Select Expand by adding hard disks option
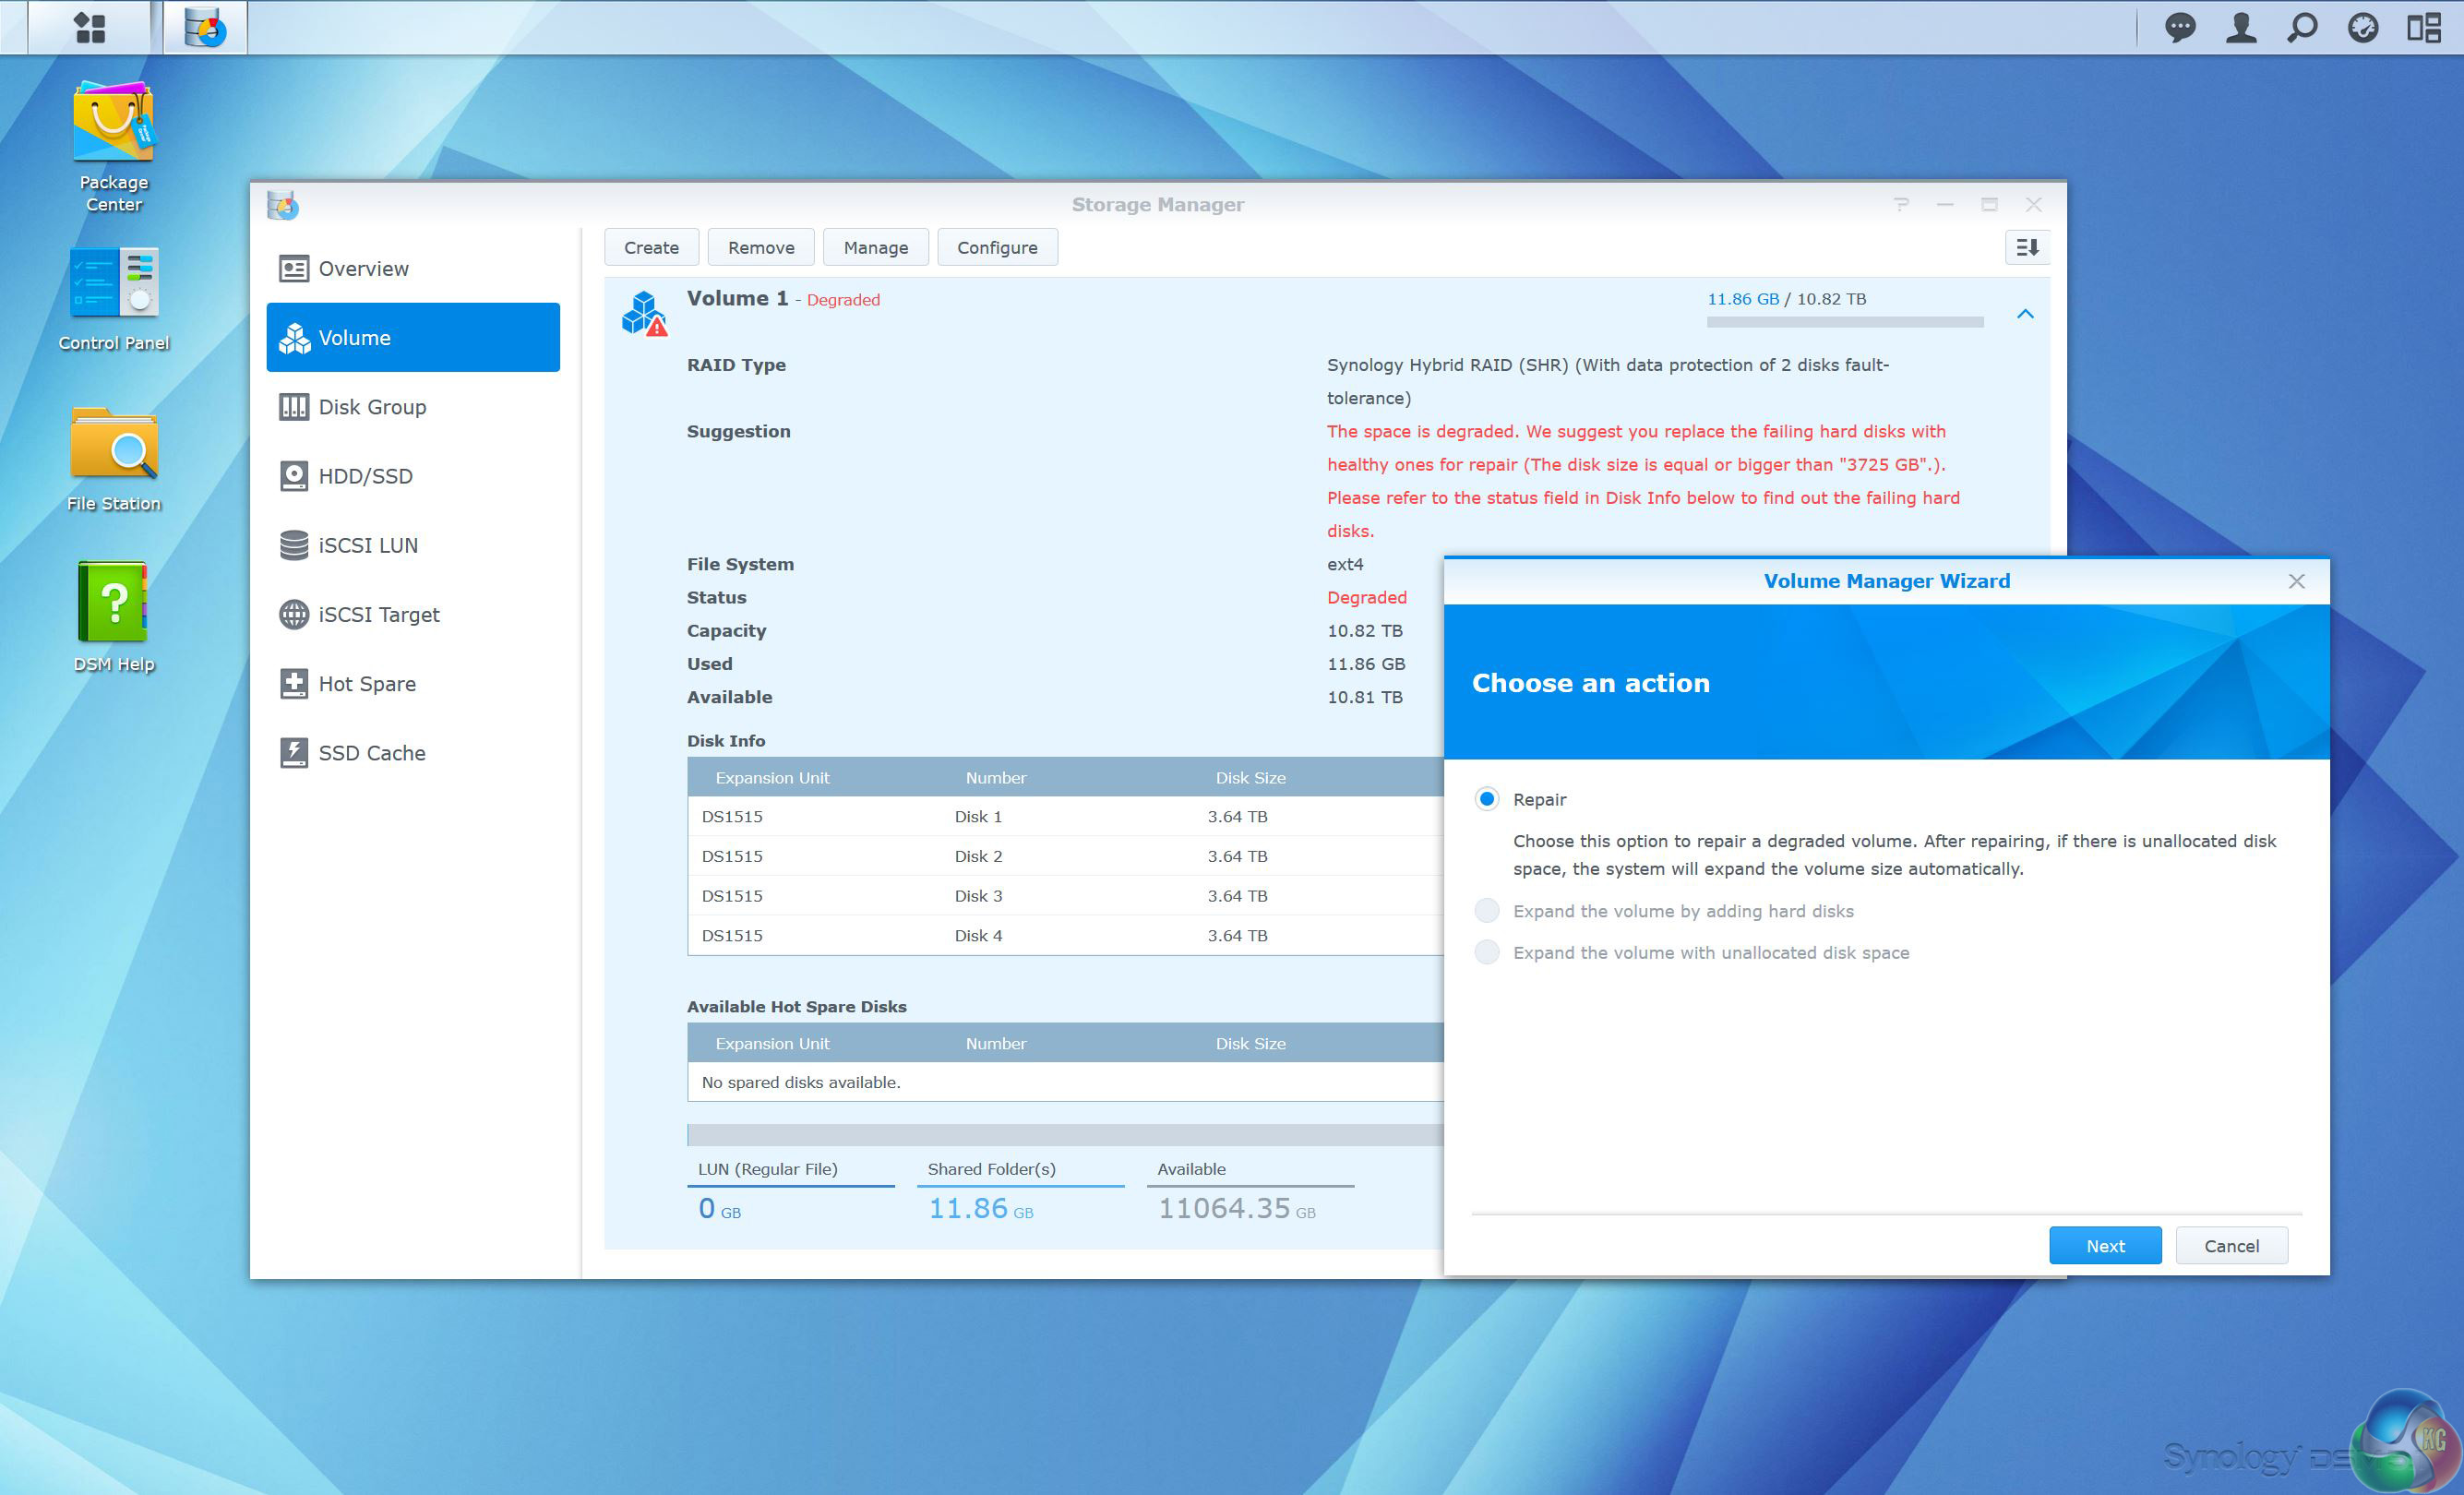The height and width of the screenshot is (1495, 2464). point(1487,911)
